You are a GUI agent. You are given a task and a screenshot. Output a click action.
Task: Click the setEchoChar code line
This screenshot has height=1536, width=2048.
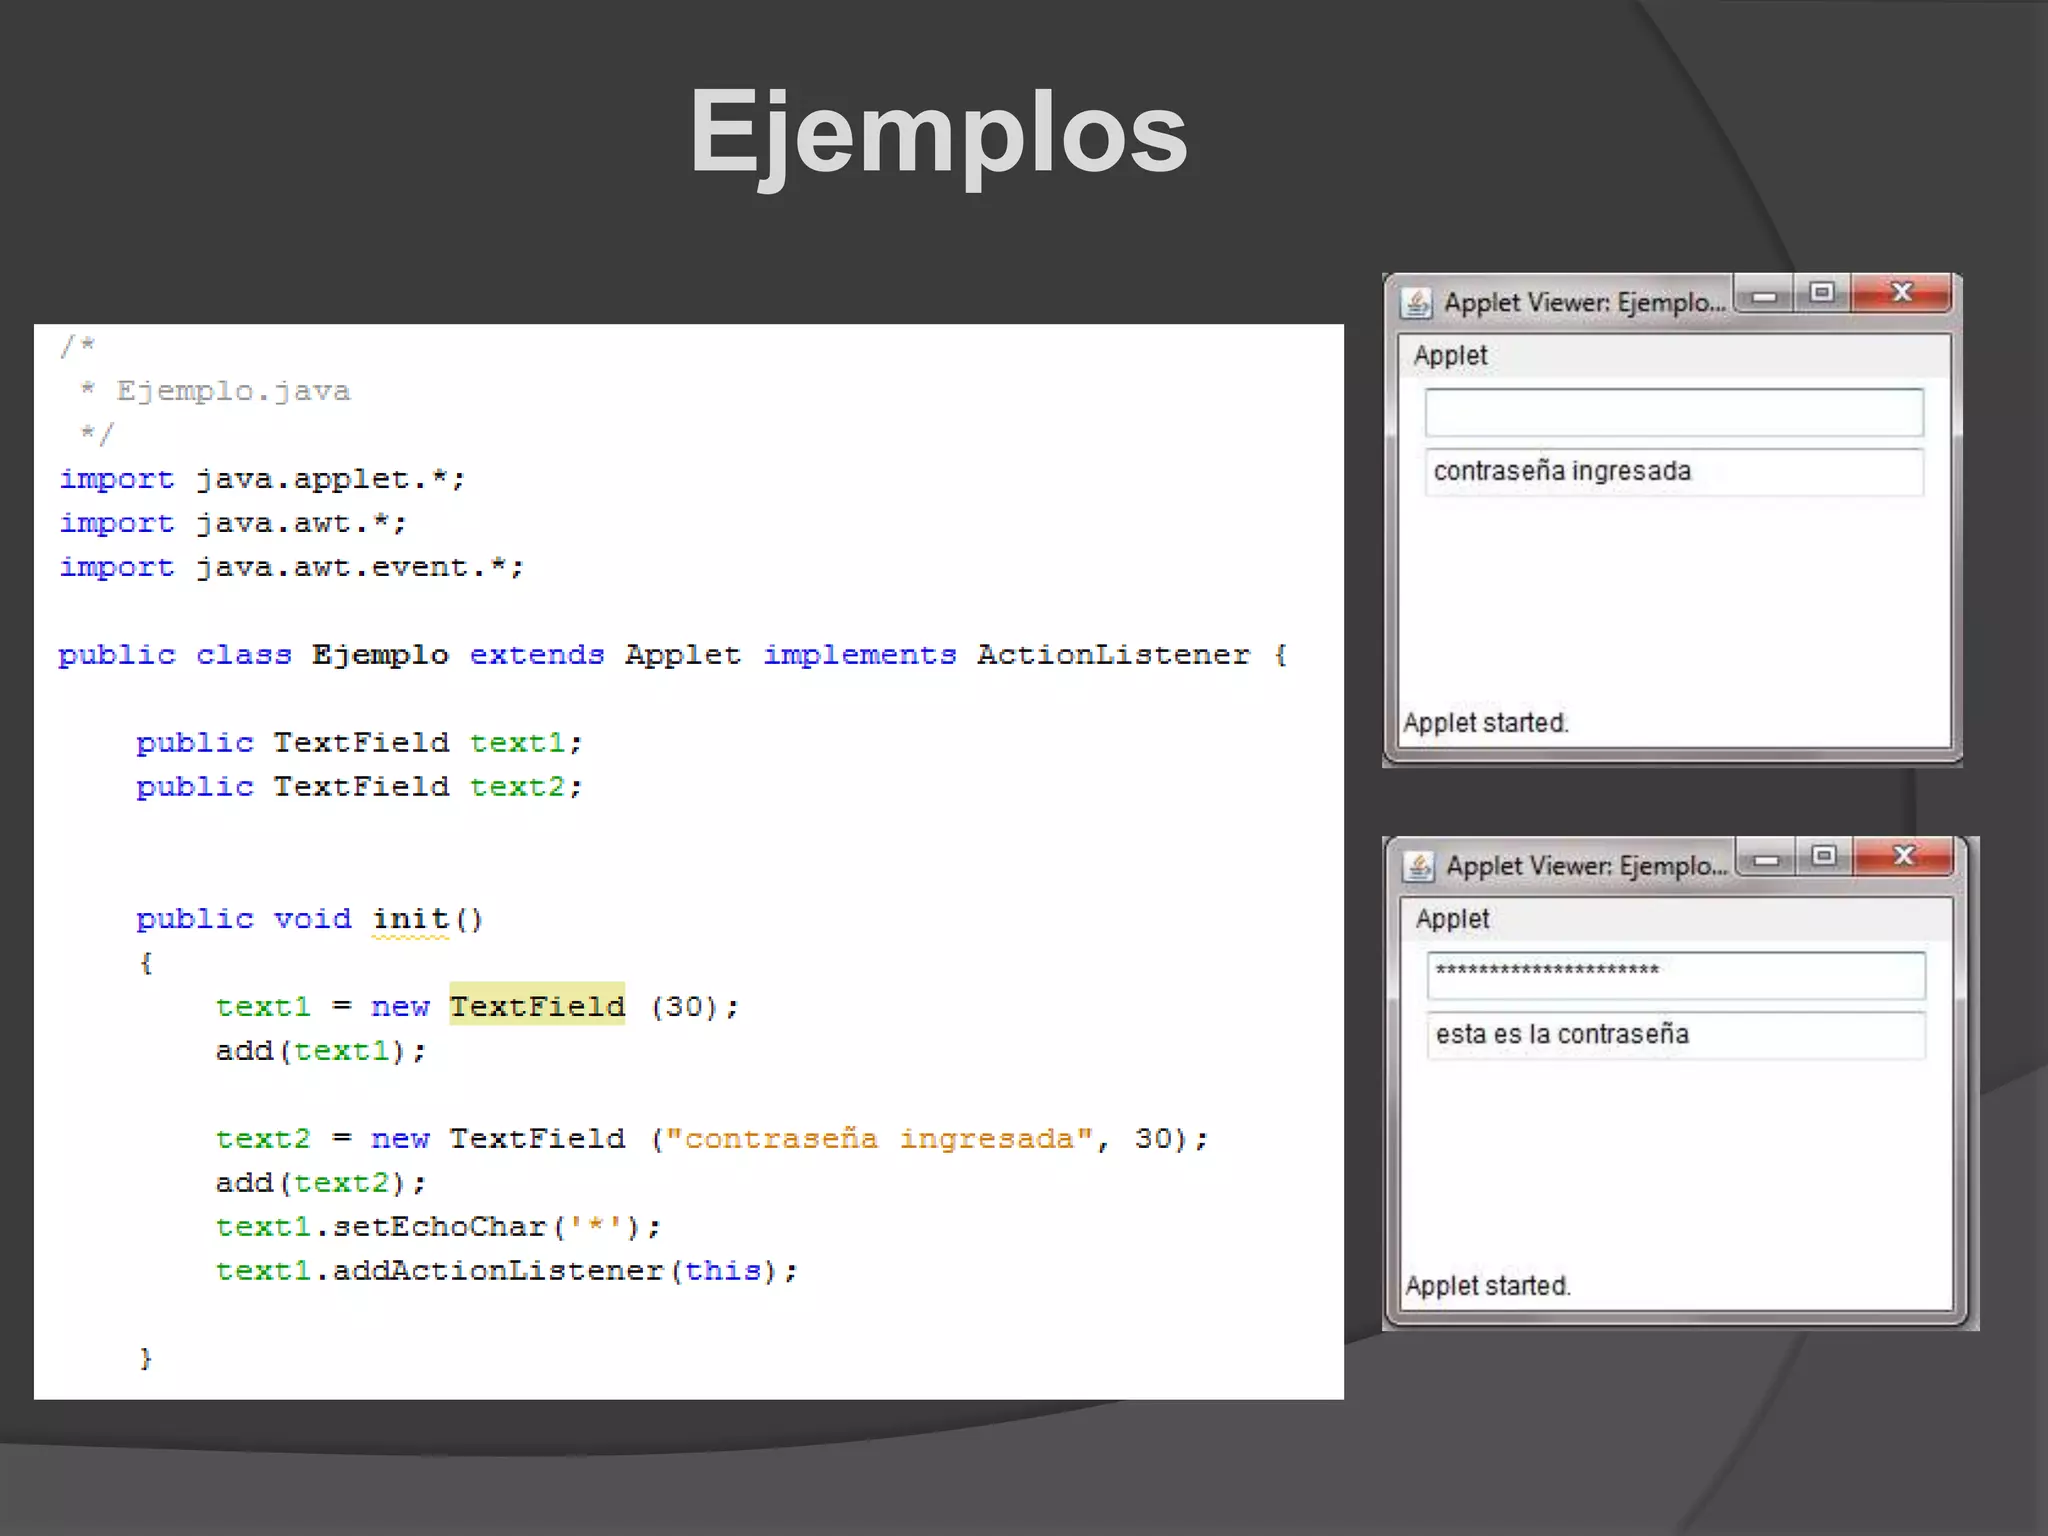click(x=438, y=1227)
